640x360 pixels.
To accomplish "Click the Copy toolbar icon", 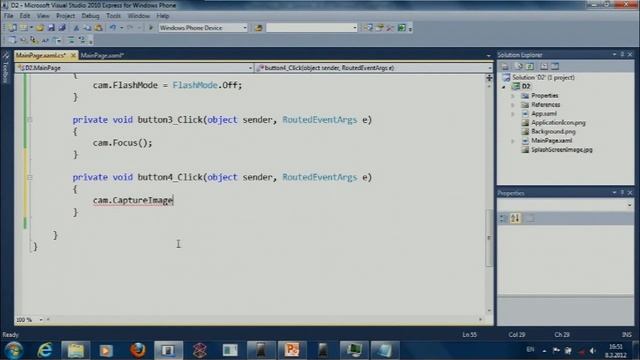I will pos(87,28).
